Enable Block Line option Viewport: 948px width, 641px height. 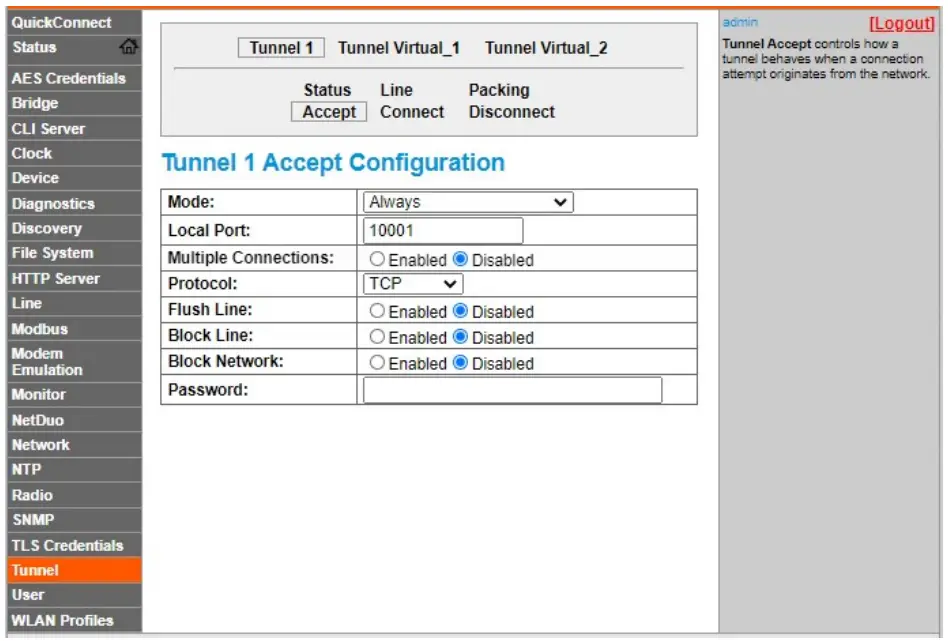click(x=377, y=337)
